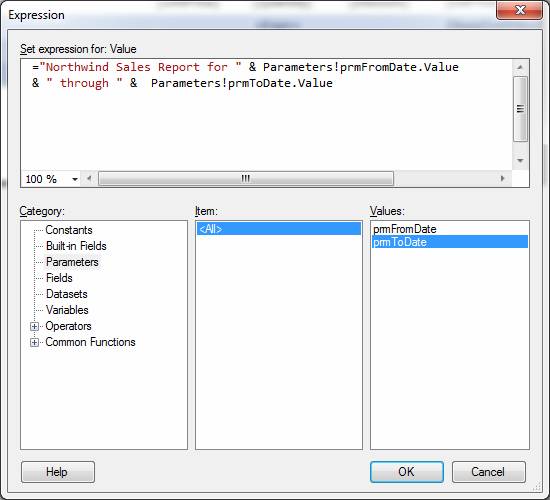The image size is (550, 500).
Task: Expand the Common Functions category node
Action: pos(34,342)
